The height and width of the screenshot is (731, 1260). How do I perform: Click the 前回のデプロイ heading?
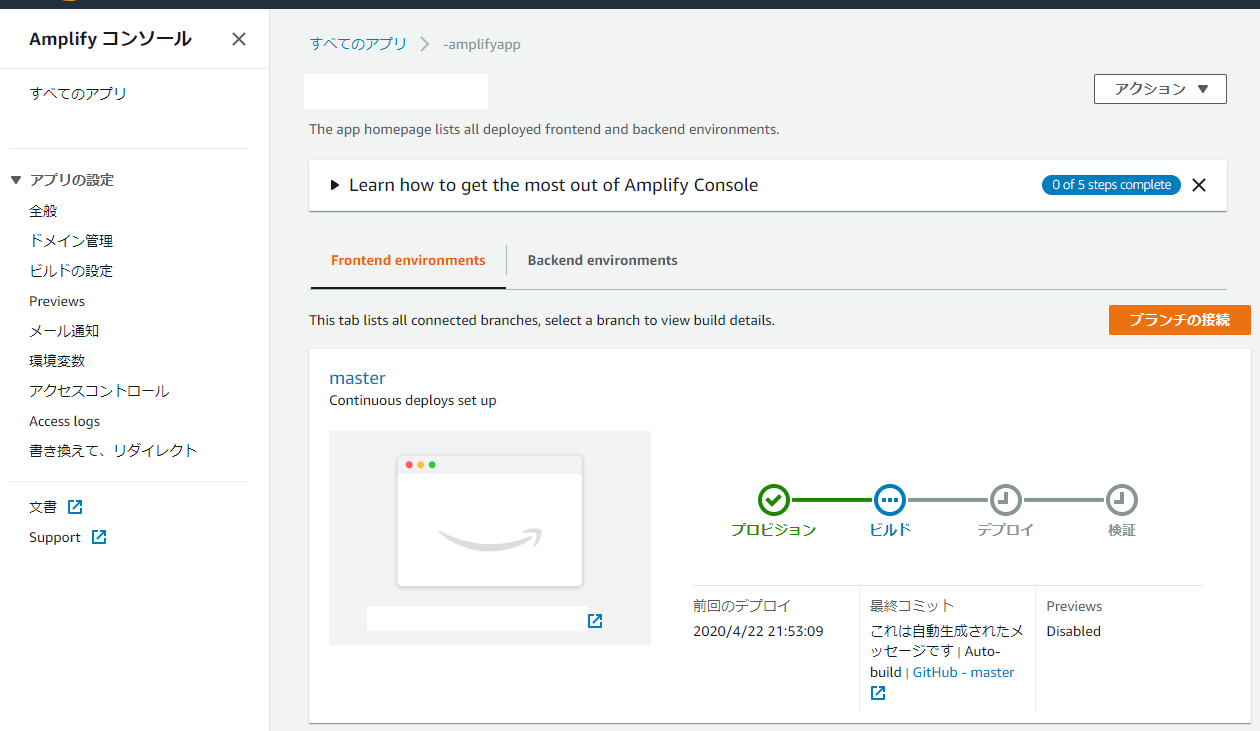[x=742, y=606]
